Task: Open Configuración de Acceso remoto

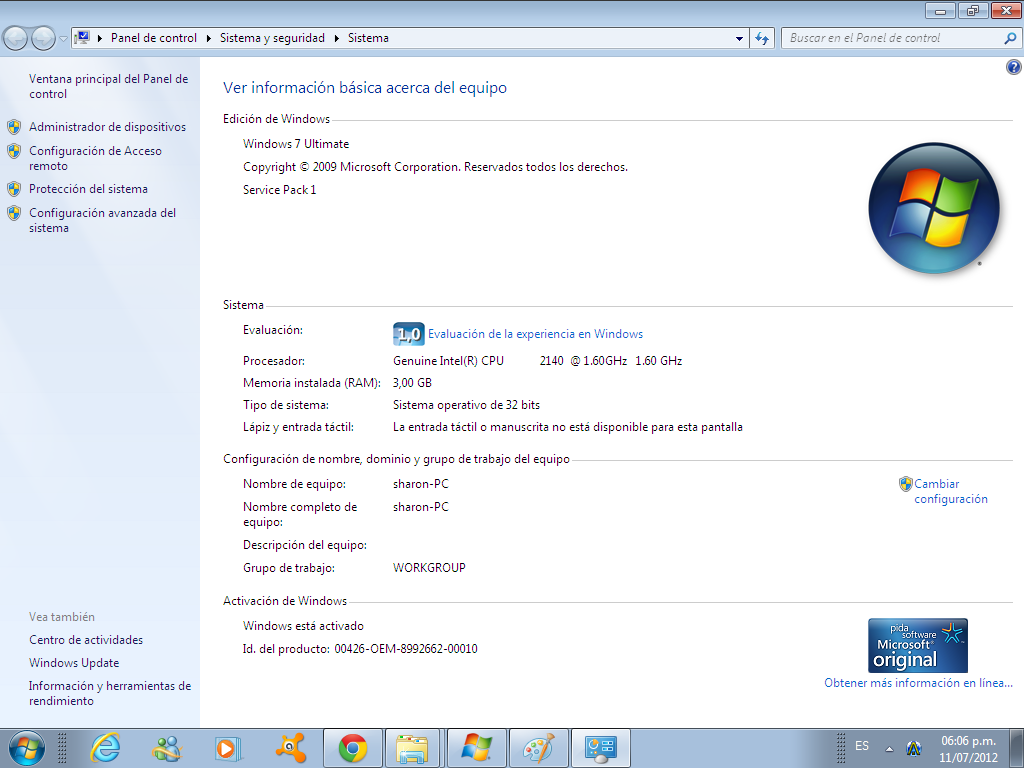Action: pyautogui.click(x=95, y=158)
